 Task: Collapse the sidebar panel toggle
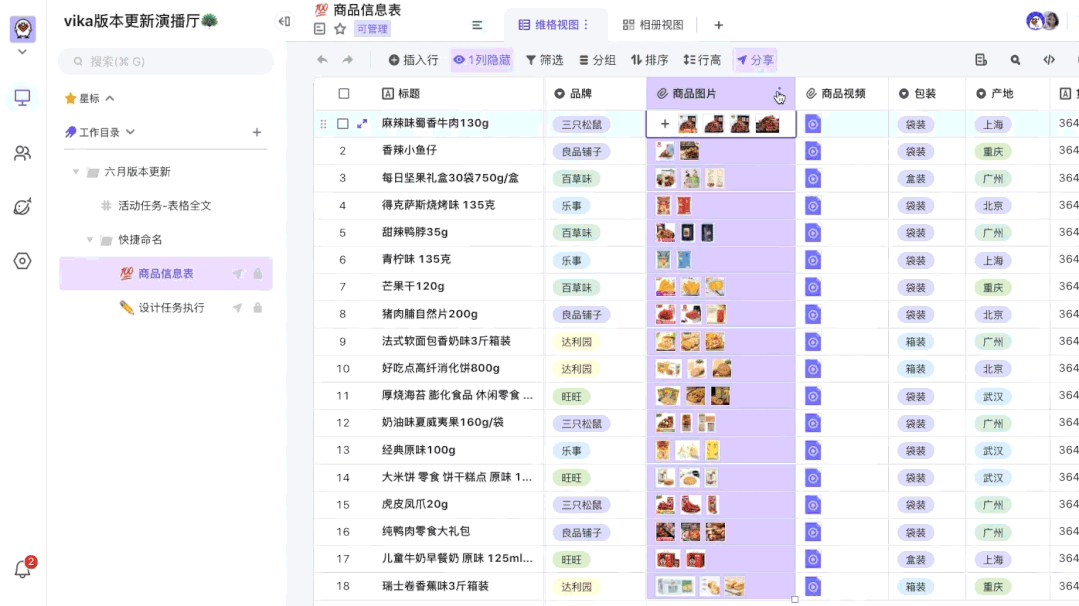(284, 21)
